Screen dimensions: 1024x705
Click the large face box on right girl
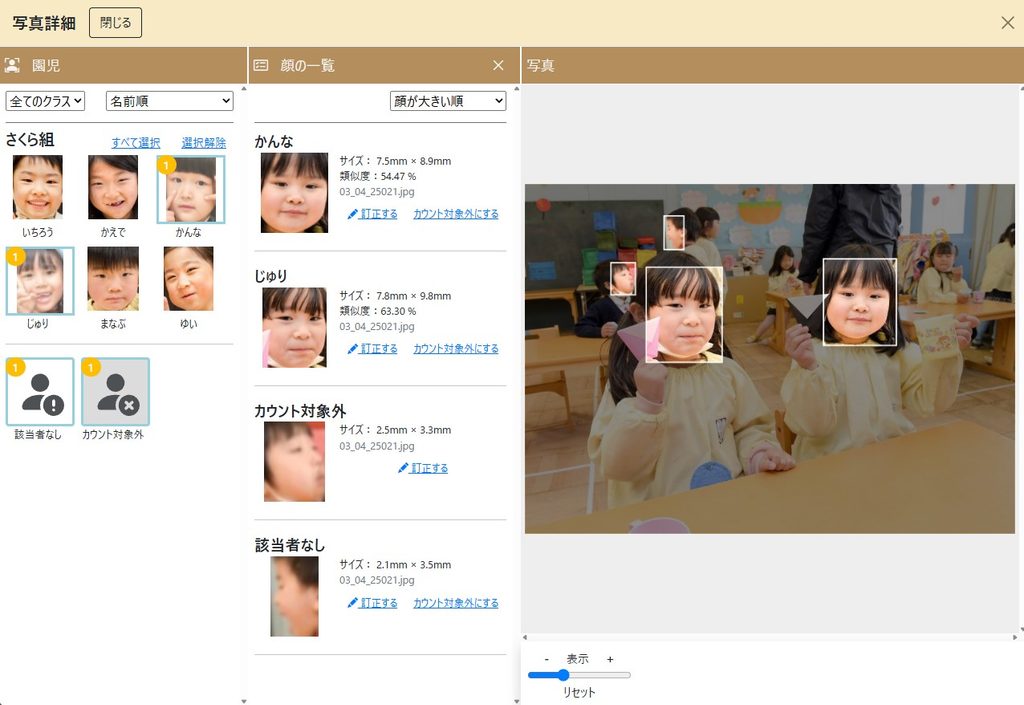coord(859,302)
